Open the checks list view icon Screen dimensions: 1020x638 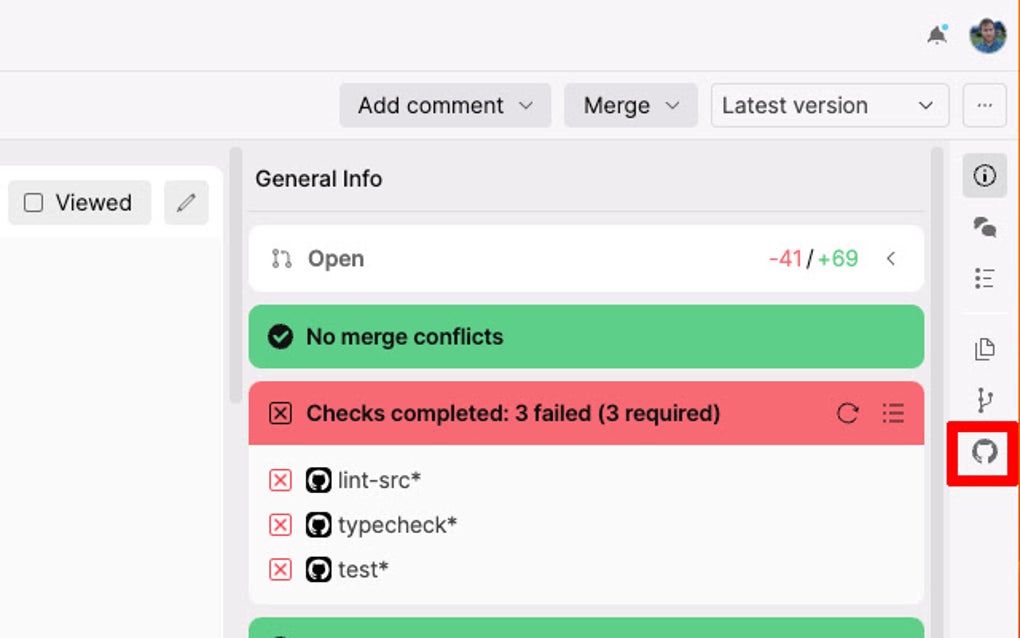point(893,413)
